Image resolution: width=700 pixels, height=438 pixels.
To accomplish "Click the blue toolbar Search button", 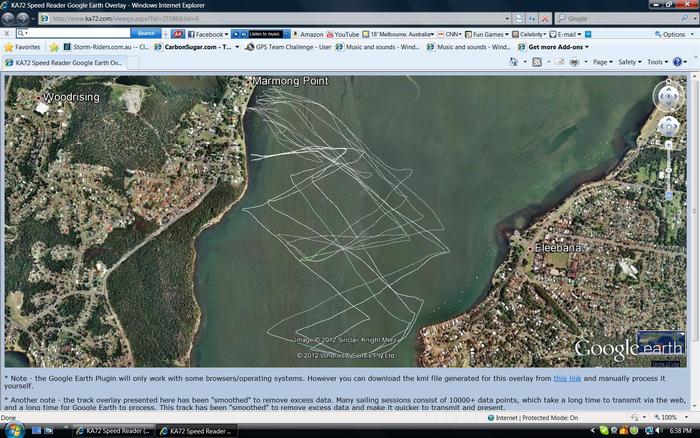I will pyautogui.click(x=146, y=34).
